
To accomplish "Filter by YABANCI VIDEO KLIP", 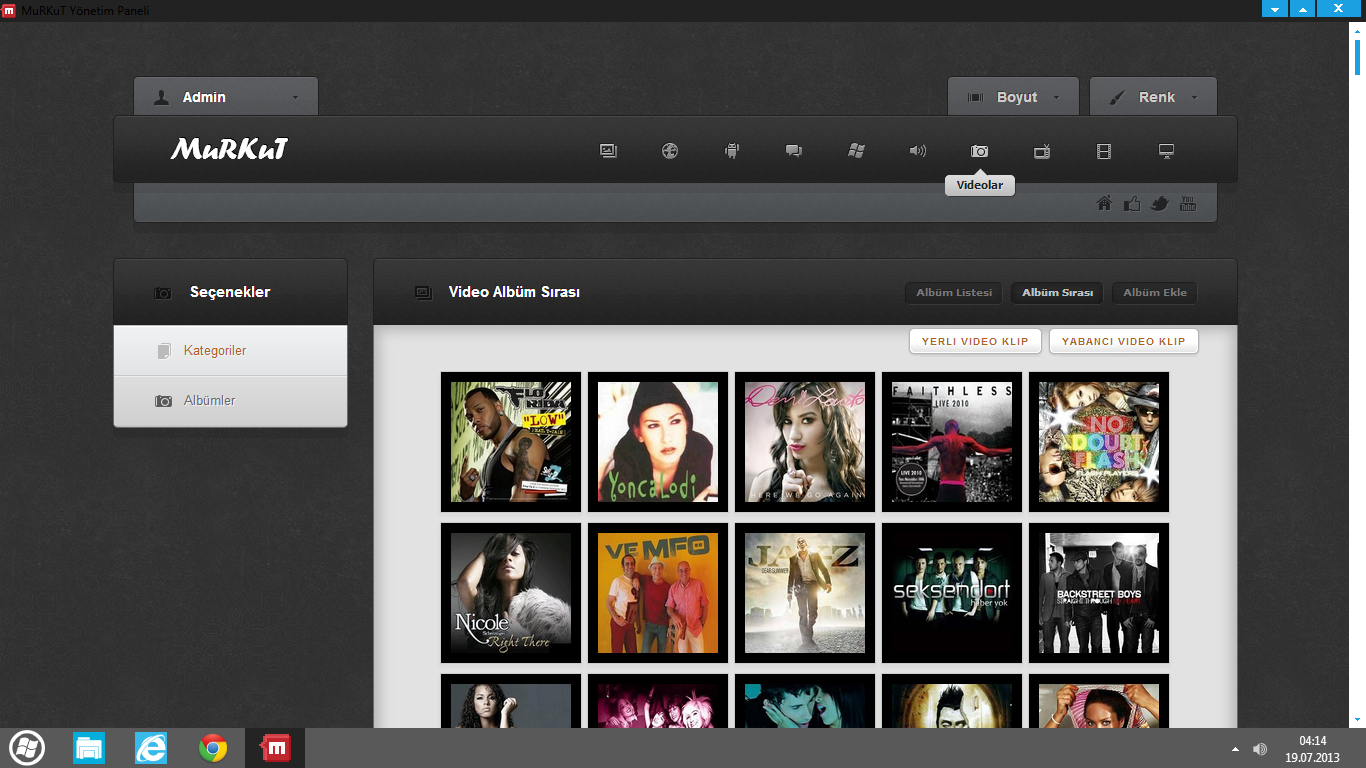I will 1124,341.
